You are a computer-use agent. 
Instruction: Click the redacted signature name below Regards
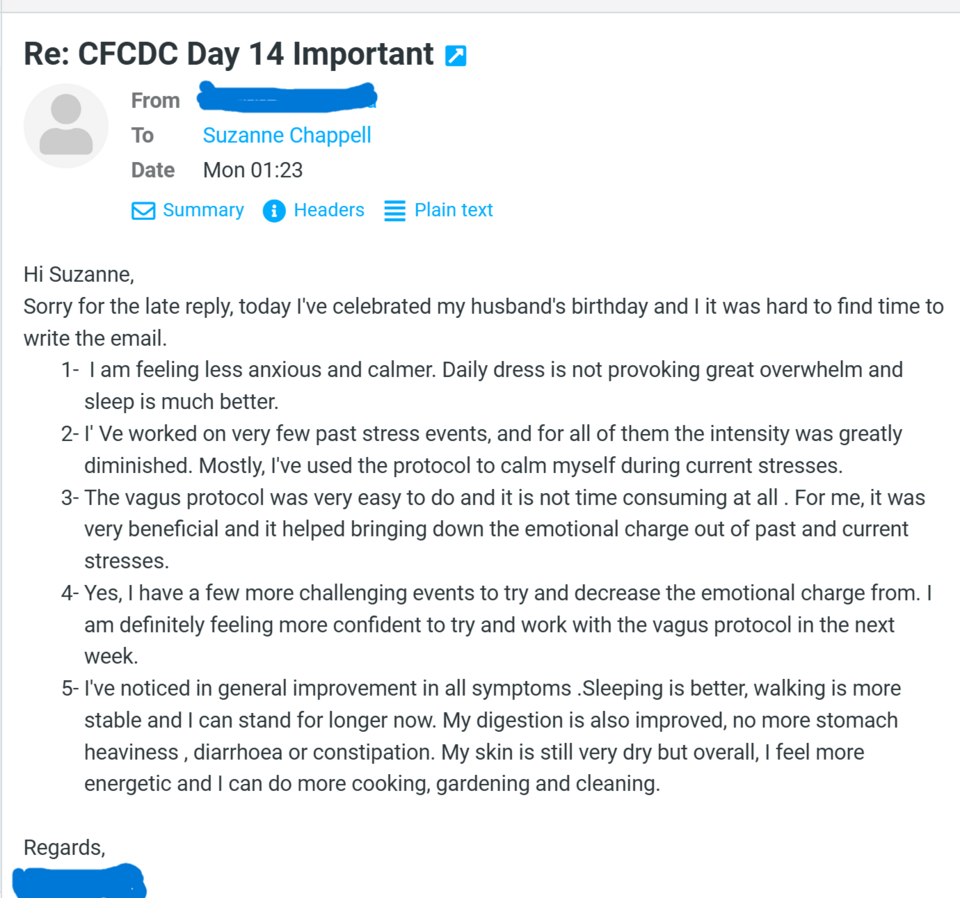(80, 884)
